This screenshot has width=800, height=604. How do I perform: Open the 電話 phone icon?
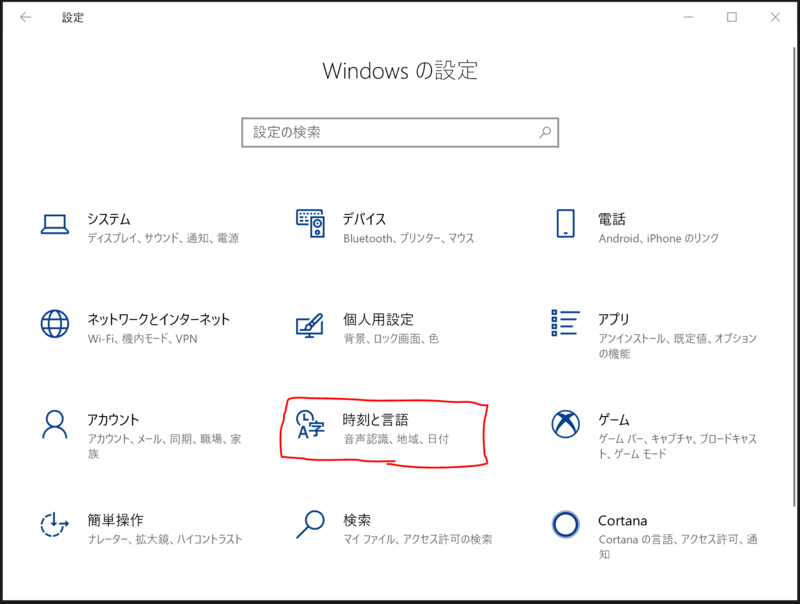click(x=565, y=223)
